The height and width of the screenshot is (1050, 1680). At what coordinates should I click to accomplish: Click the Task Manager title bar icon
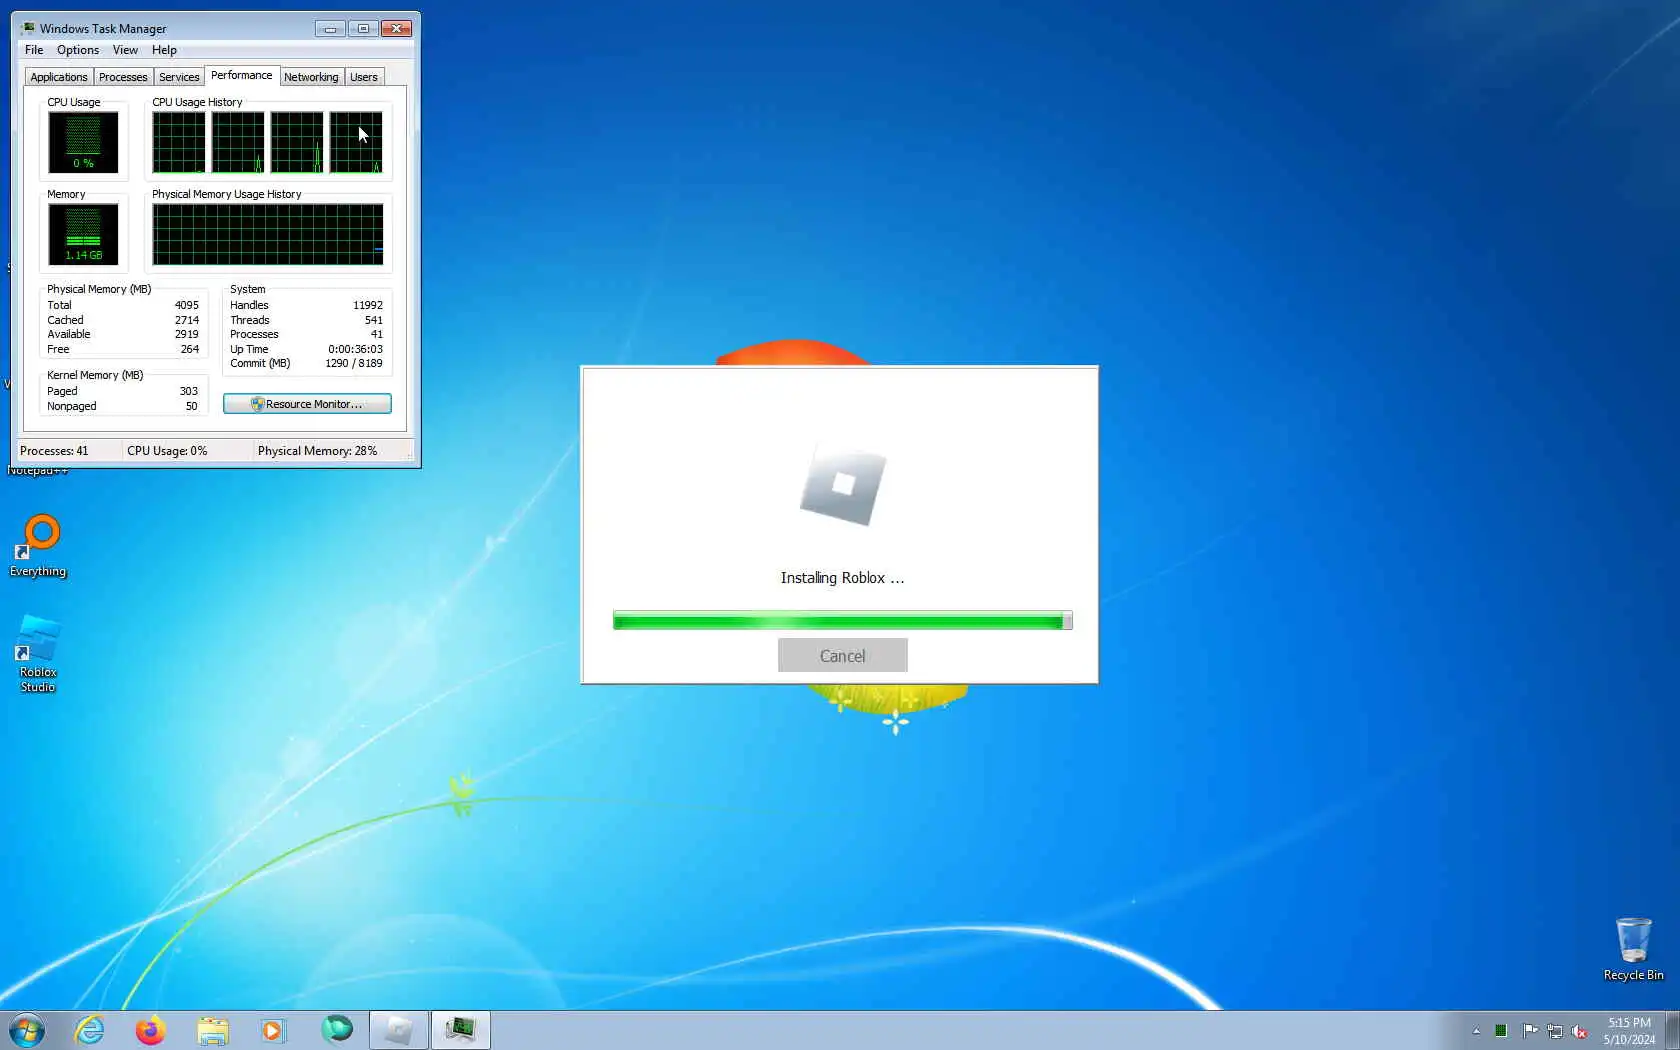(x=28, y=28)
